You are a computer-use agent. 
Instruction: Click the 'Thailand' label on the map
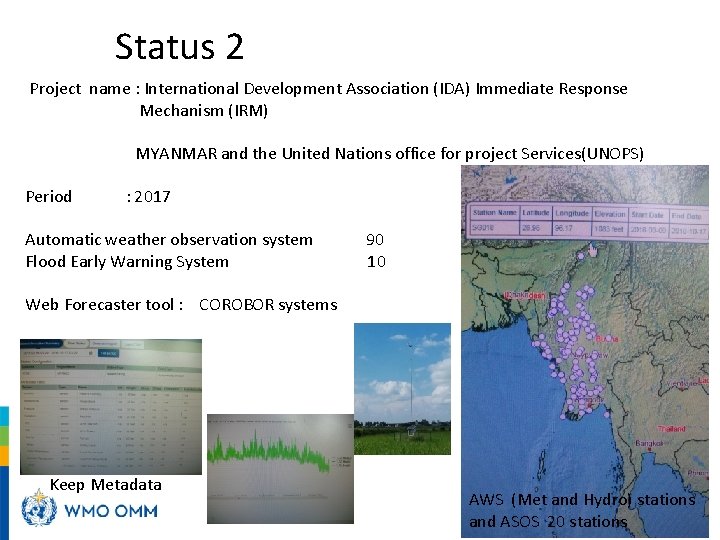click(671, 428)
